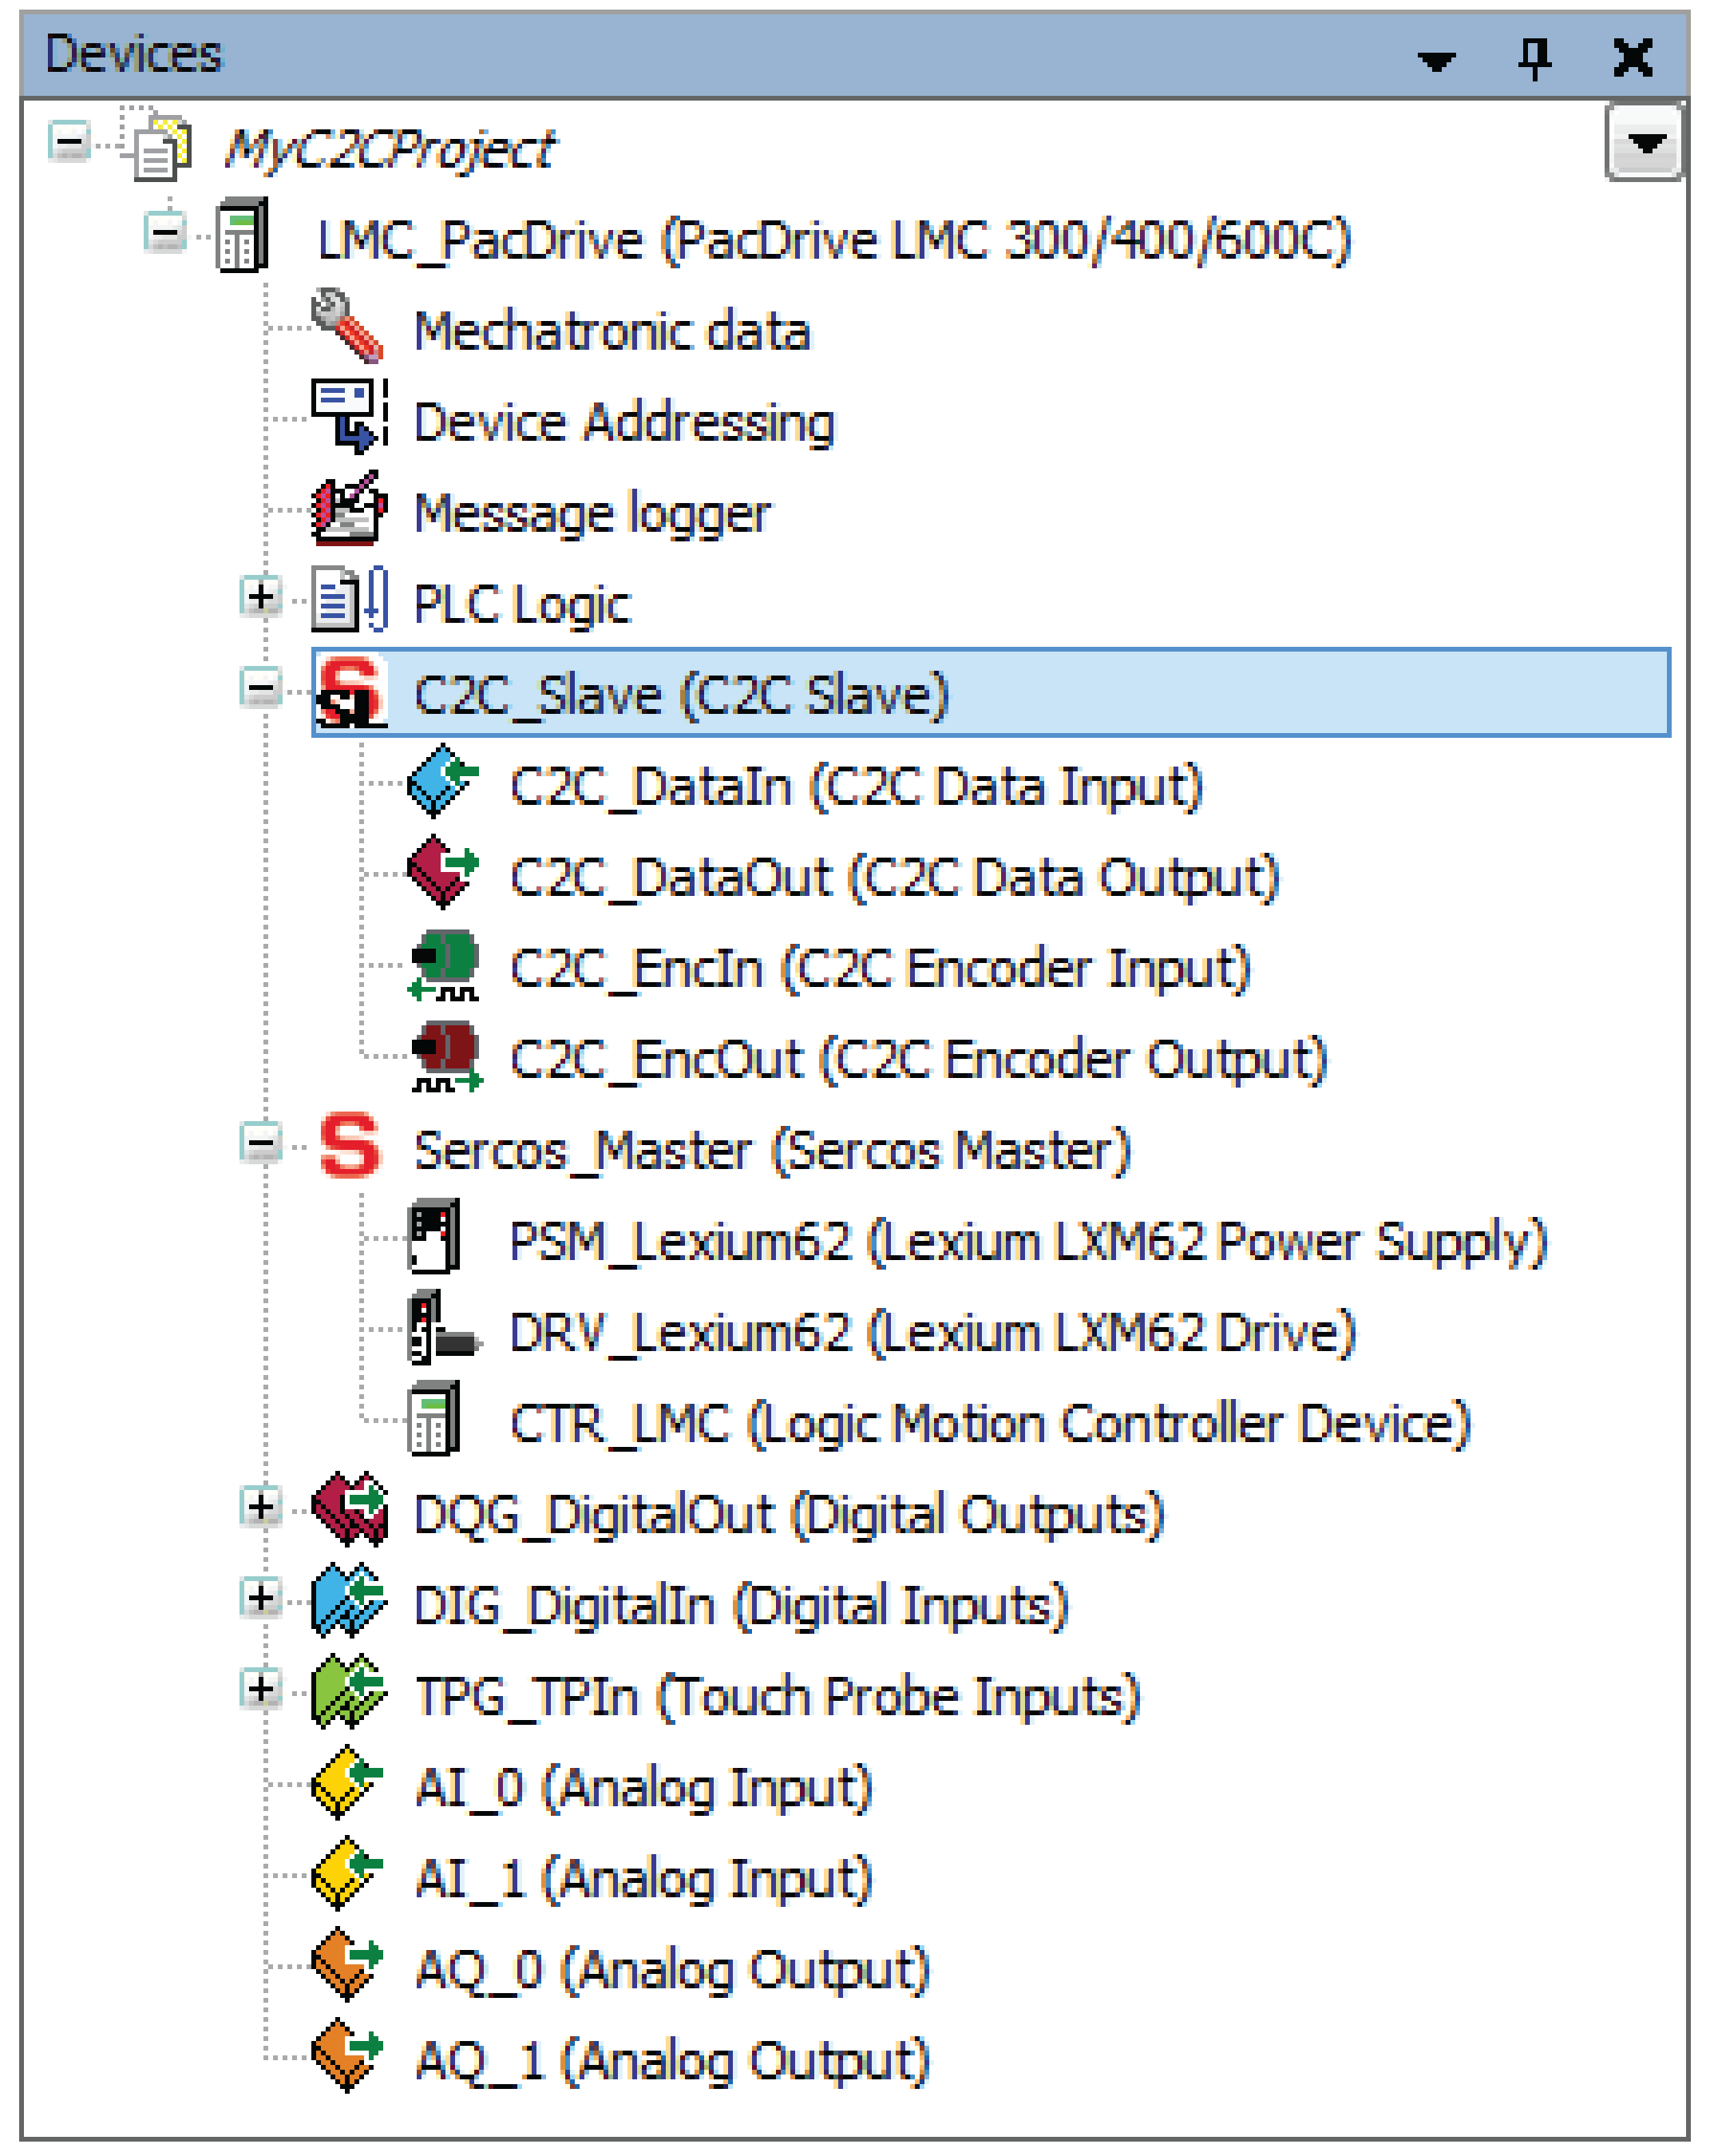Click the C2C_DataIn blue input icon

tap(442, 782)
